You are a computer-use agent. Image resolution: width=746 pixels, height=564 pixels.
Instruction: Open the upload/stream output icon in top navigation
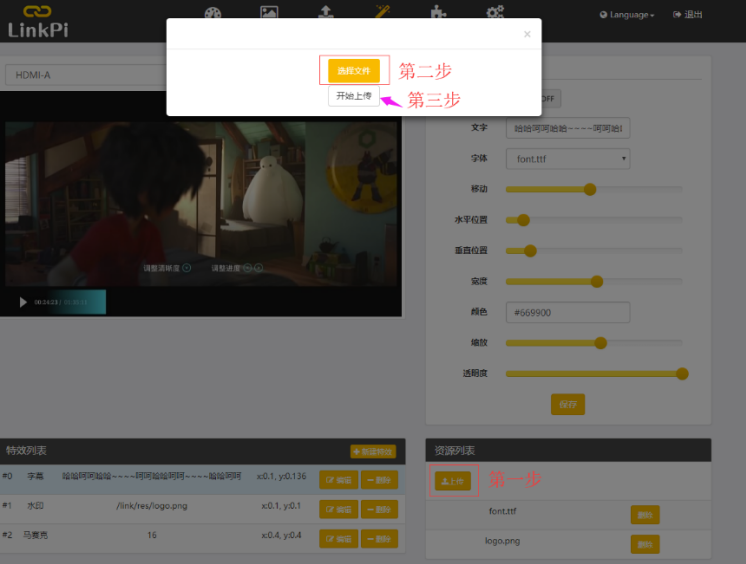coord(325,12)
